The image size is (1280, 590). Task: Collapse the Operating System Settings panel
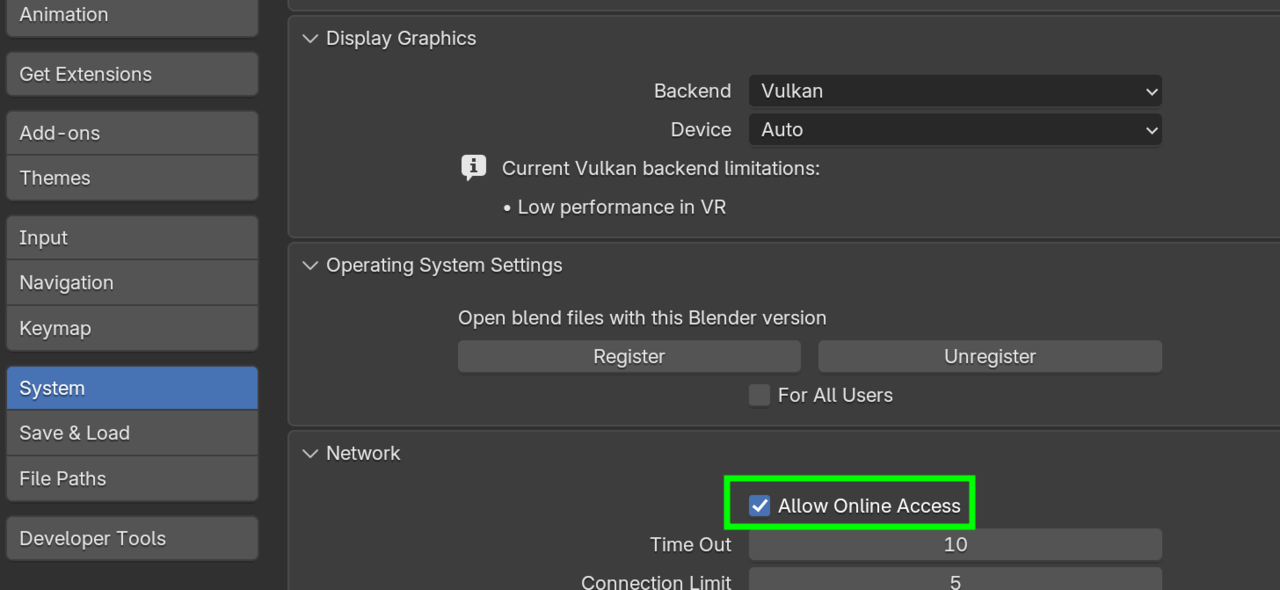tap(310, 266)
